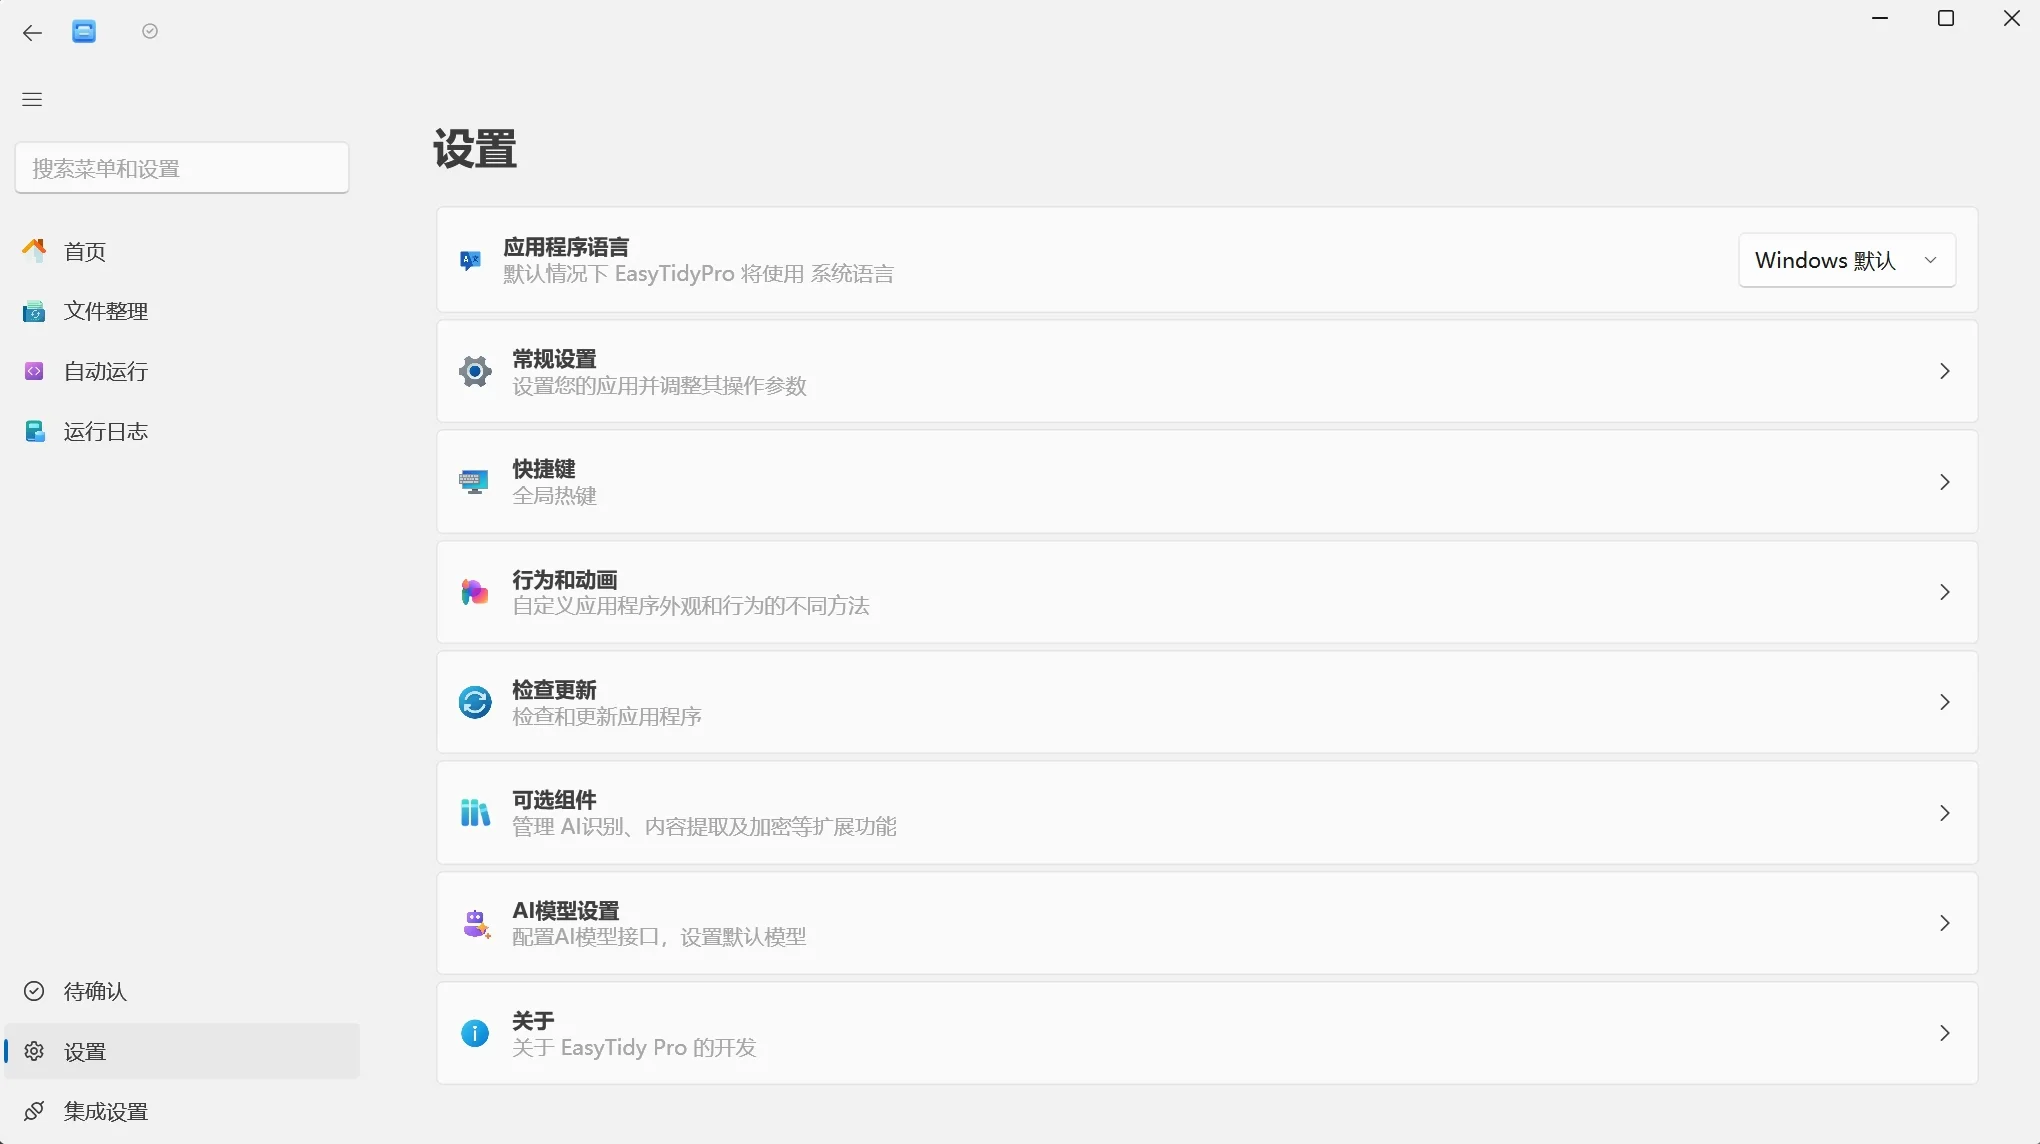Click the checkmark status icon in title bar
This screenshot has height=1144, width=2040.
(x=150, y=32)
